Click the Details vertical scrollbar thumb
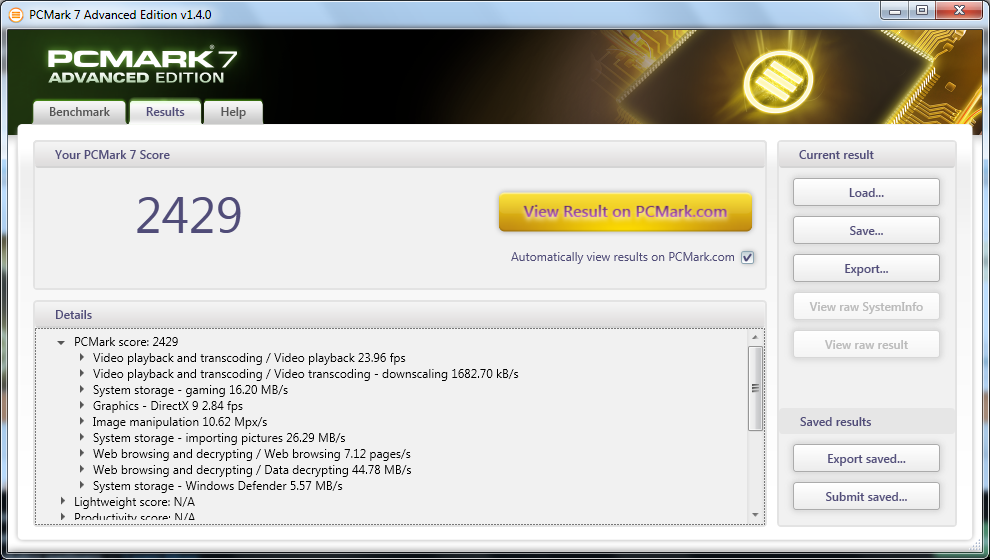 click(x=755, y=388)
